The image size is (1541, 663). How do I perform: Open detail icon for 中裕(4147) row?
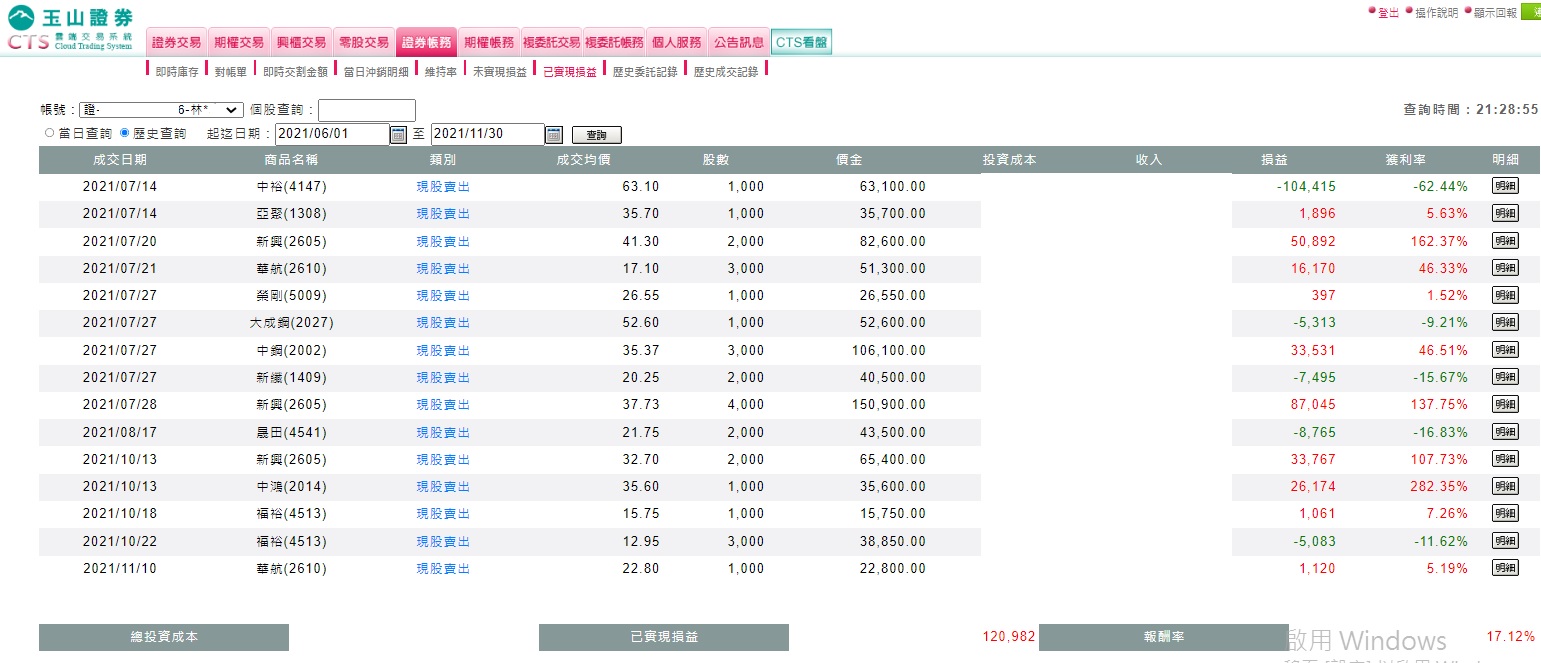[1505, 186]
